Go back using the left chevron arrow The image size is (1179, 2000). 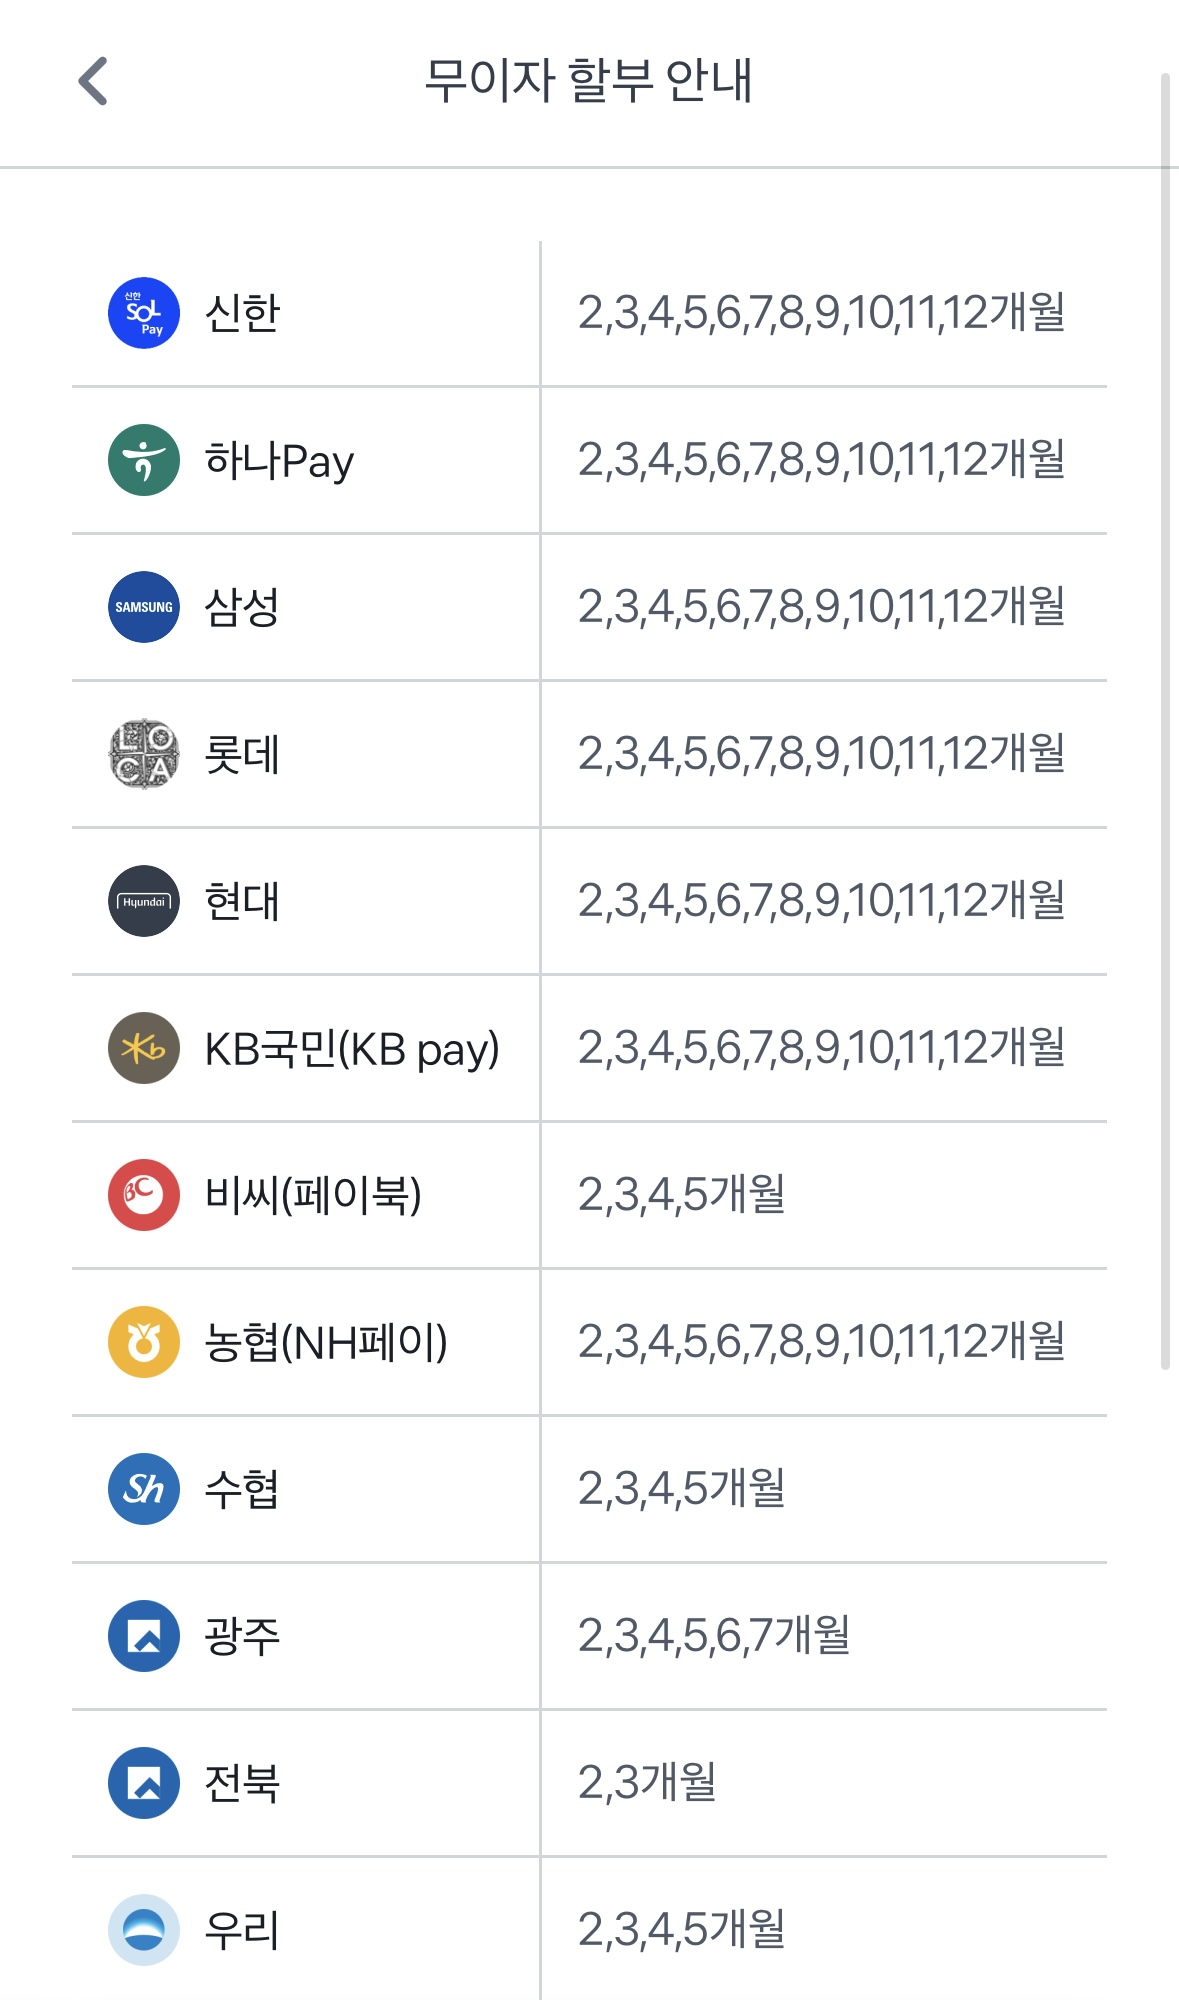(x=93, y=81)
